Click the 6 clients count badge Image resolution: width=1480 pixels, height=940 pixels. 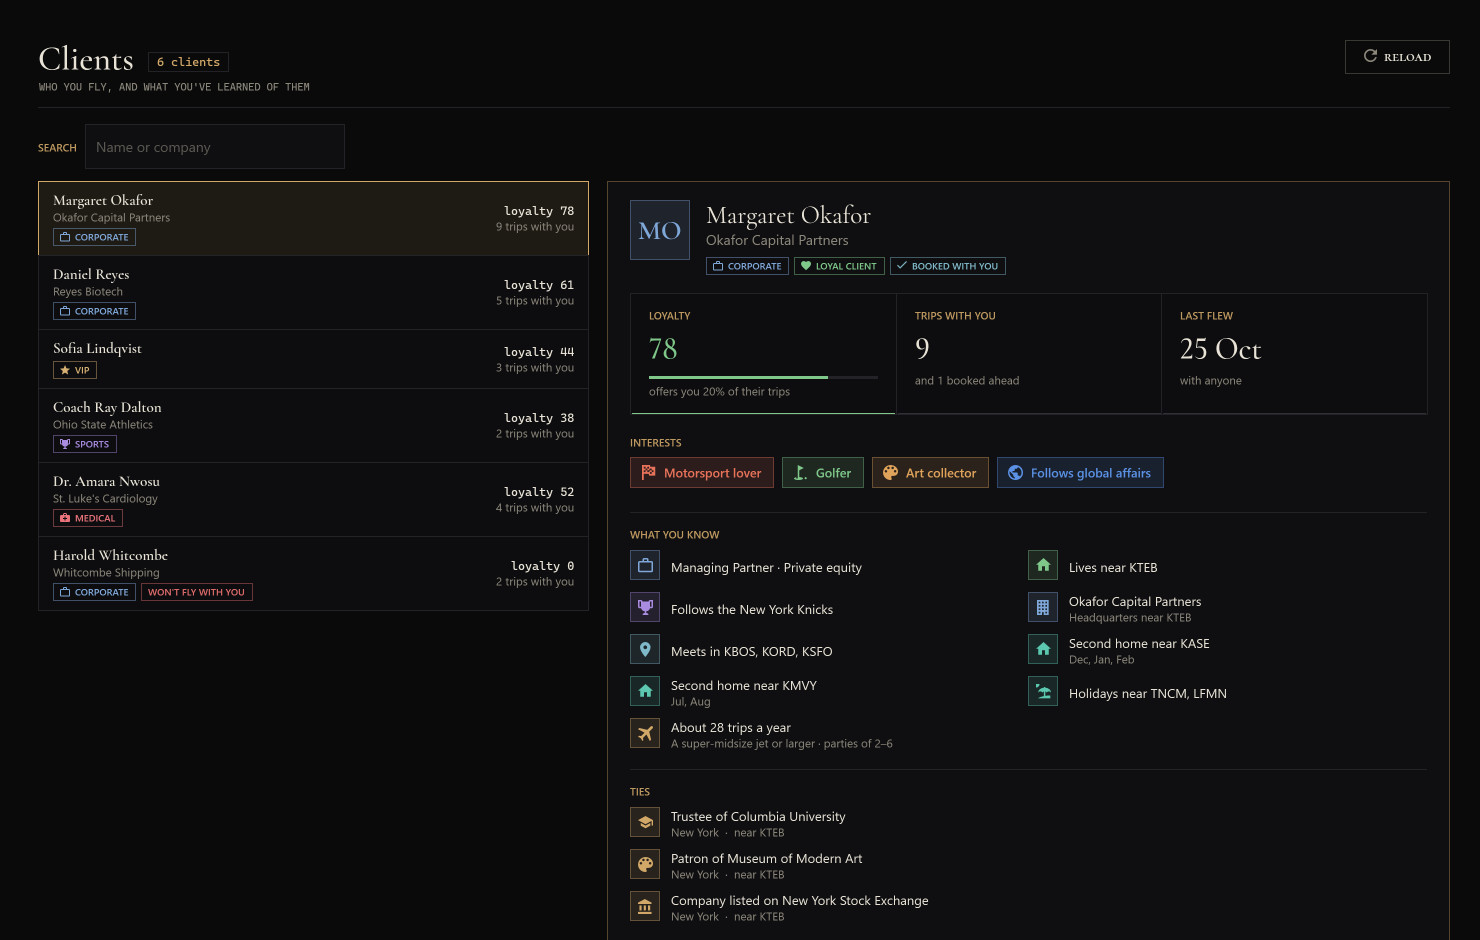(x=188, y=62)
